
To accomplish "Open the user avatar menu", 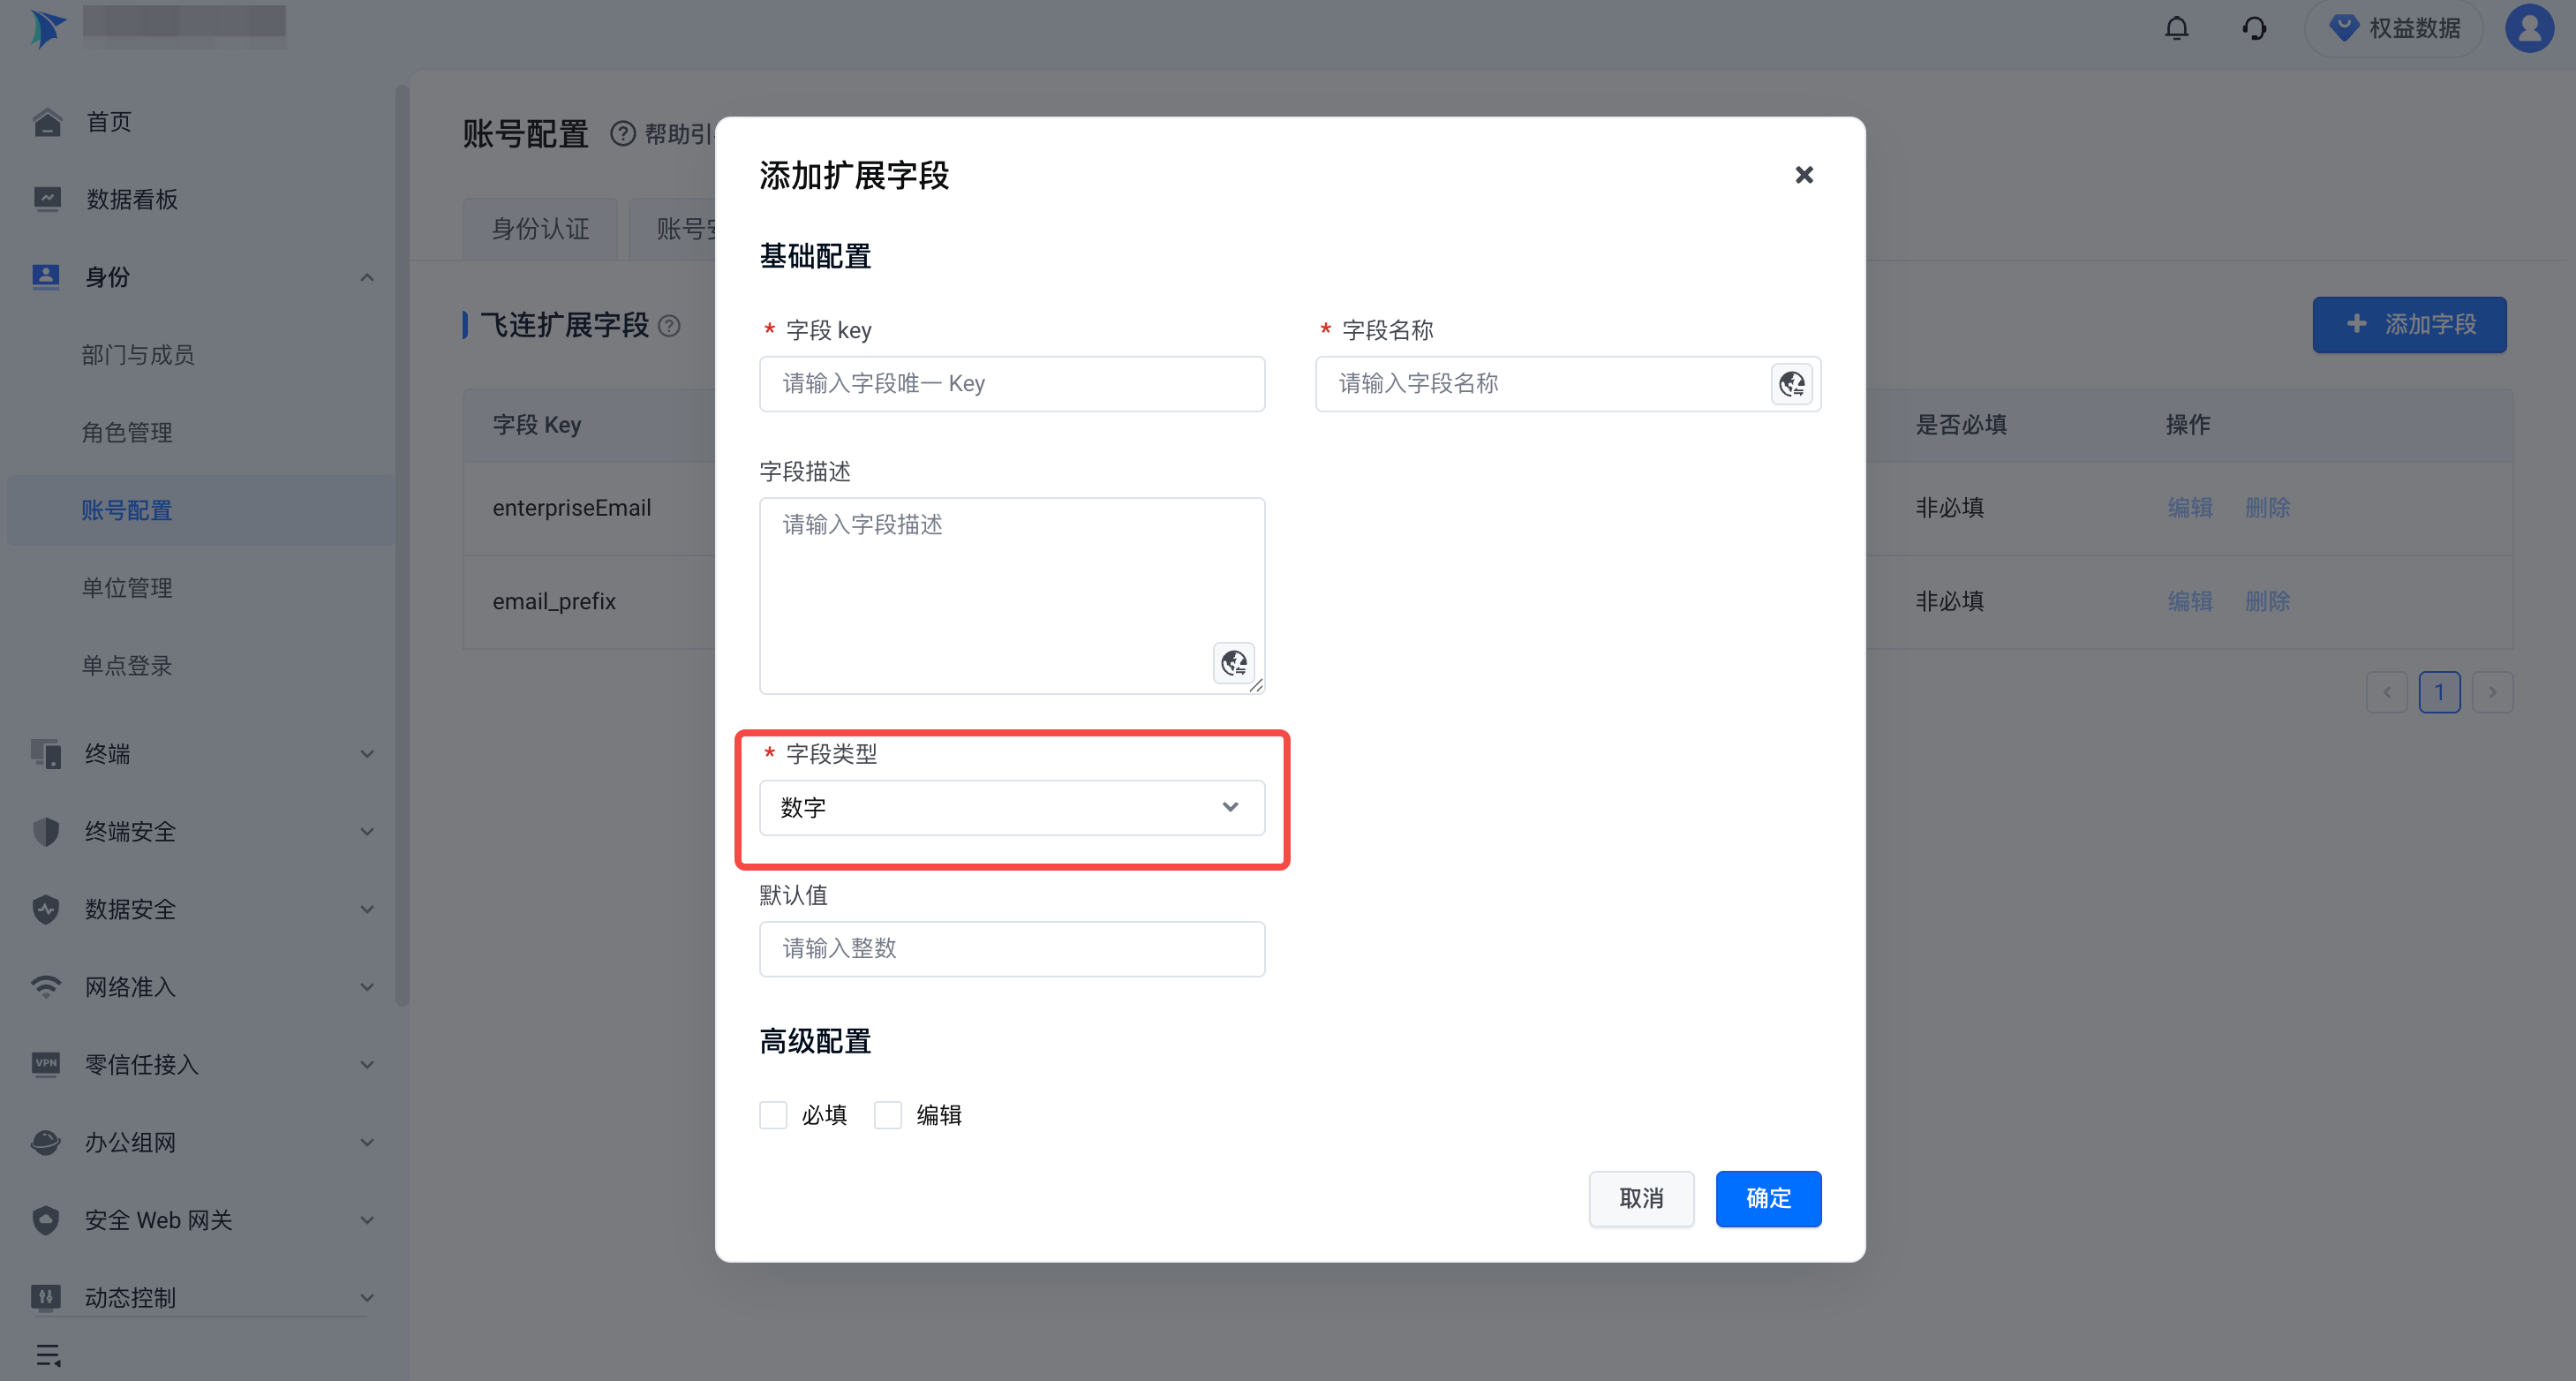I will (2529, 28).
